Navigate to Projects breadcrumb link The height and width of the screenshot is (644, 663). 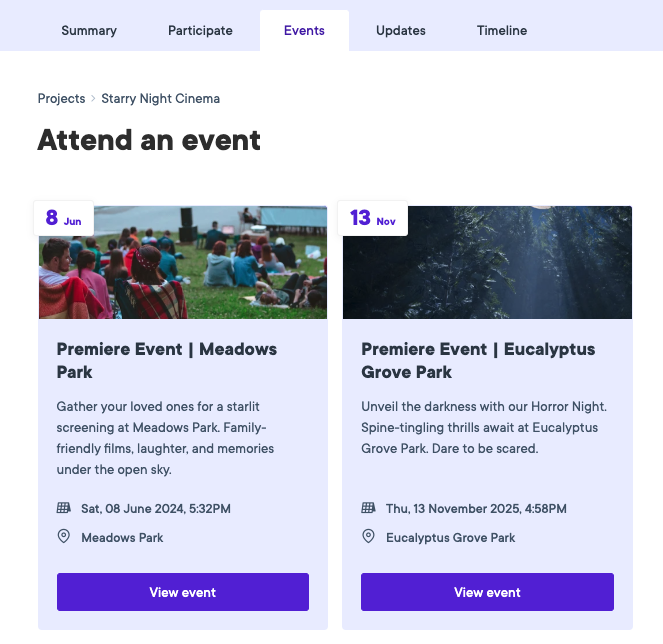click(x=61, y=99)
